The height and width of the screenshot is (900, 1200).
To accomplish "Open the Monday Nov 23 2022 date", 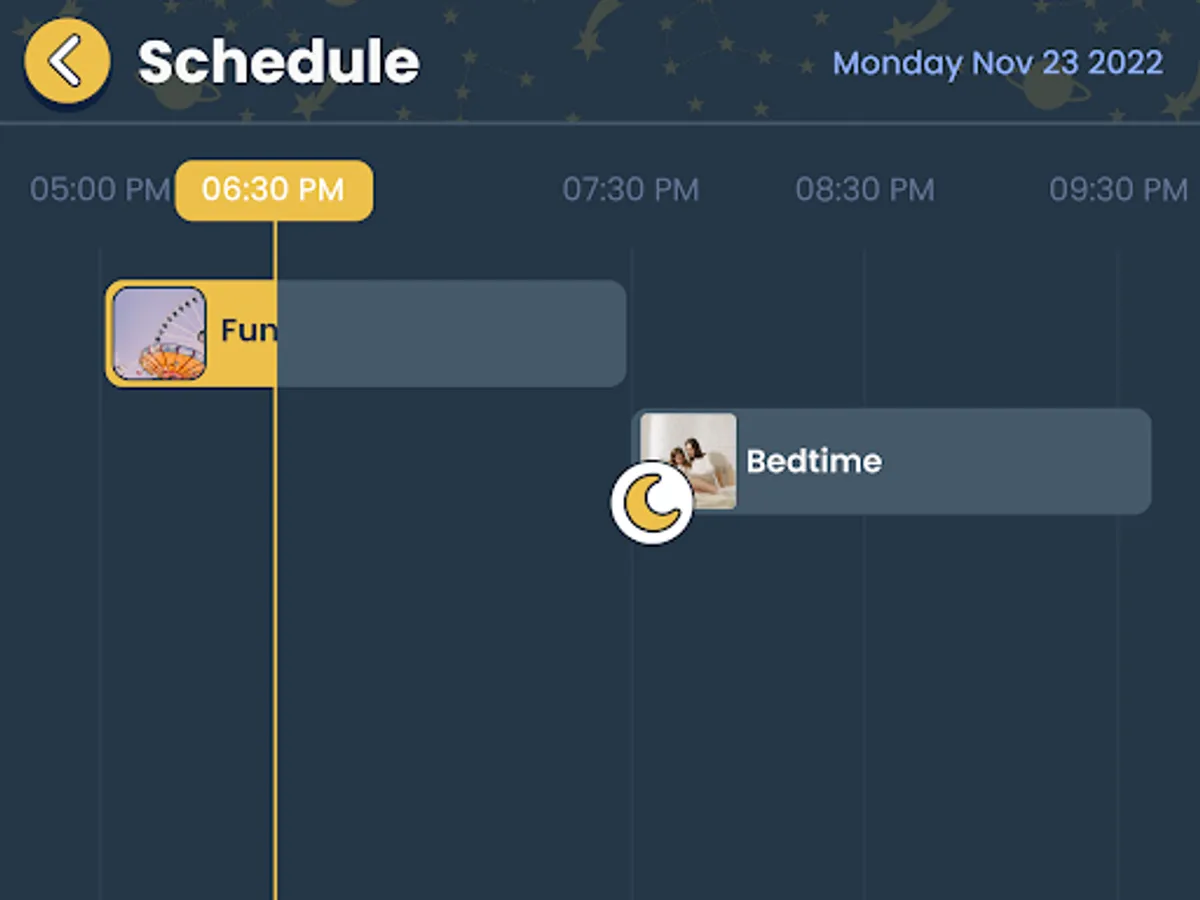I will pos(997,63).
